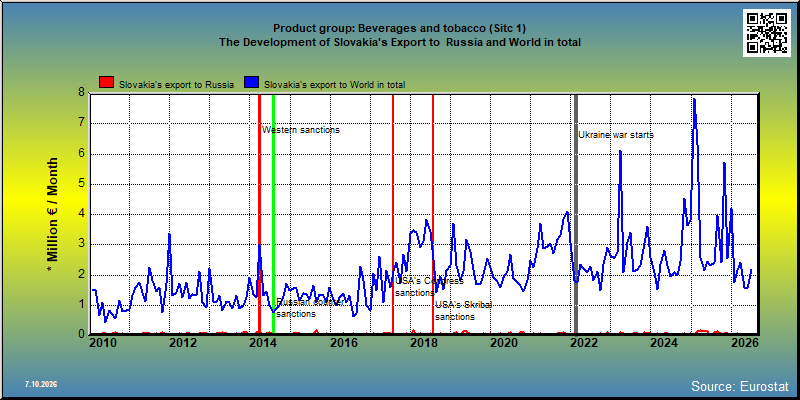
Task: Click the y-axis value 1
Action: coord(81,305)
